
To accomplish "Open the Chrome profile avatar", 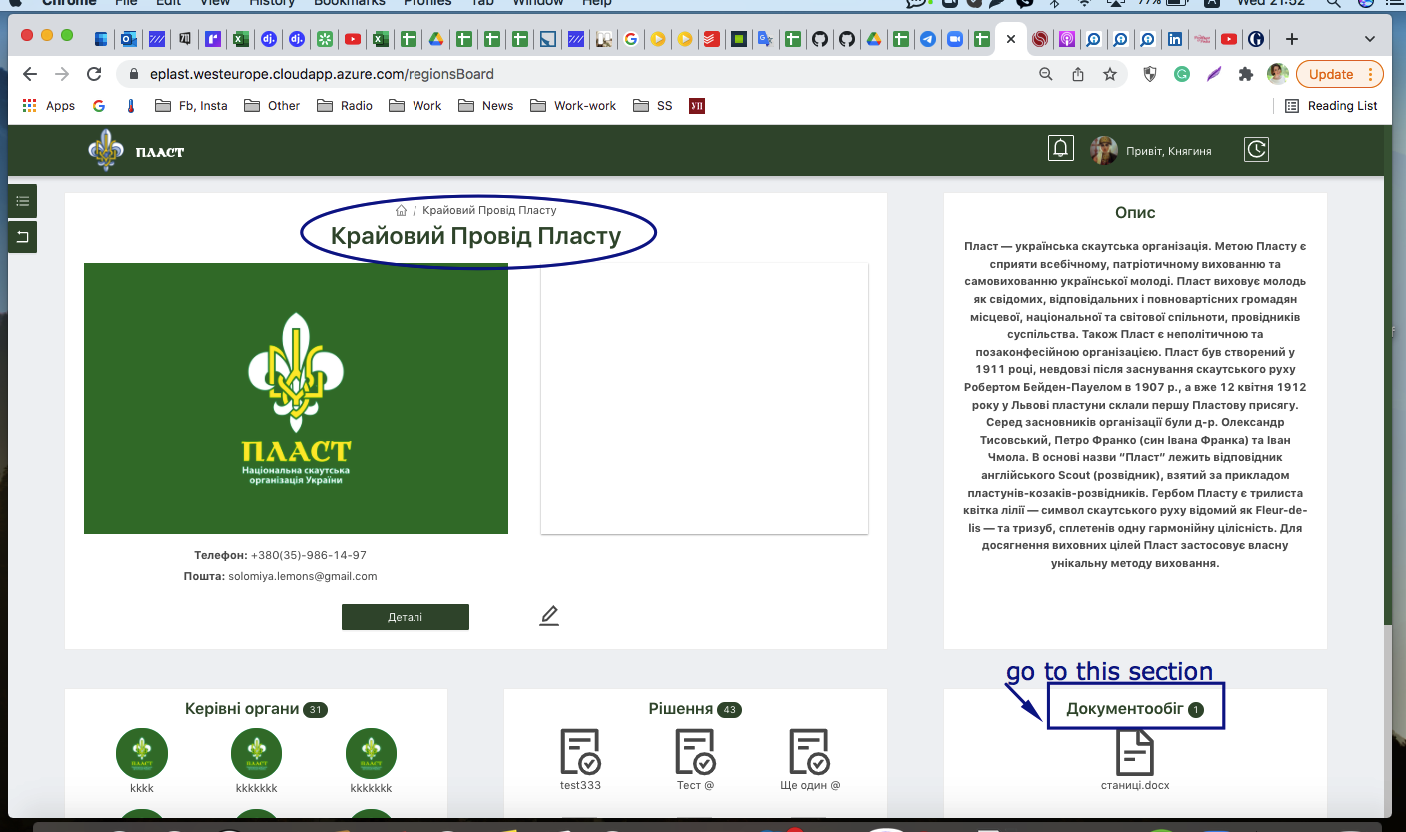I will point(1277,74).
